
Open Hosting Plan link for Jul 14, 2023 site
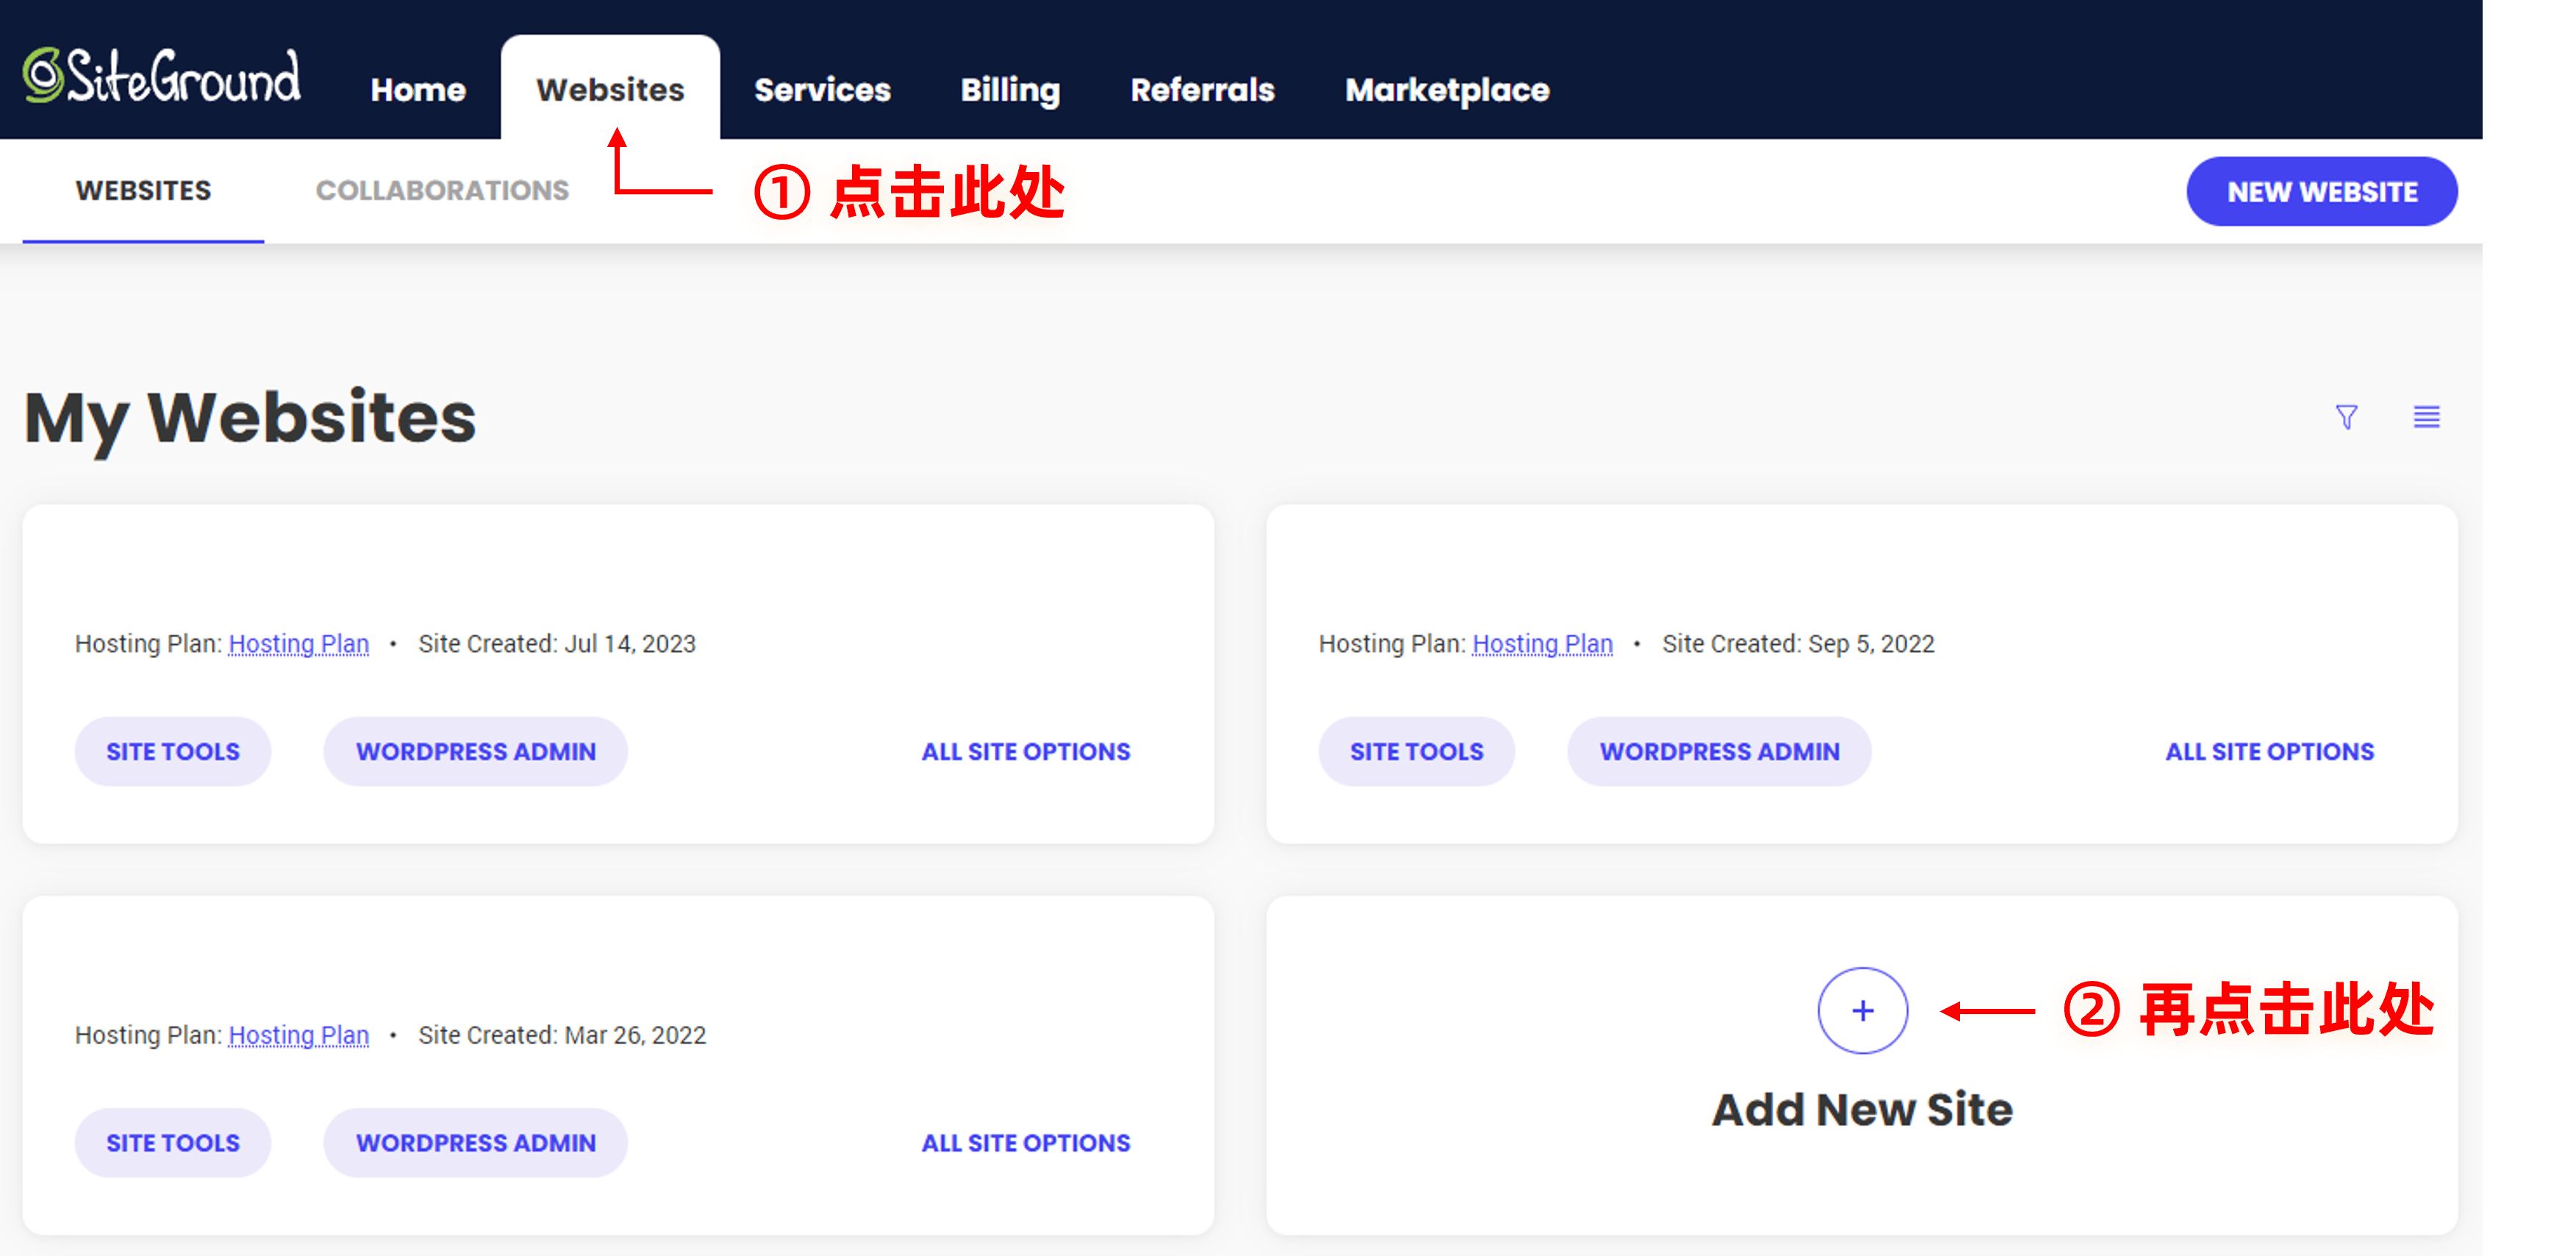298,643
